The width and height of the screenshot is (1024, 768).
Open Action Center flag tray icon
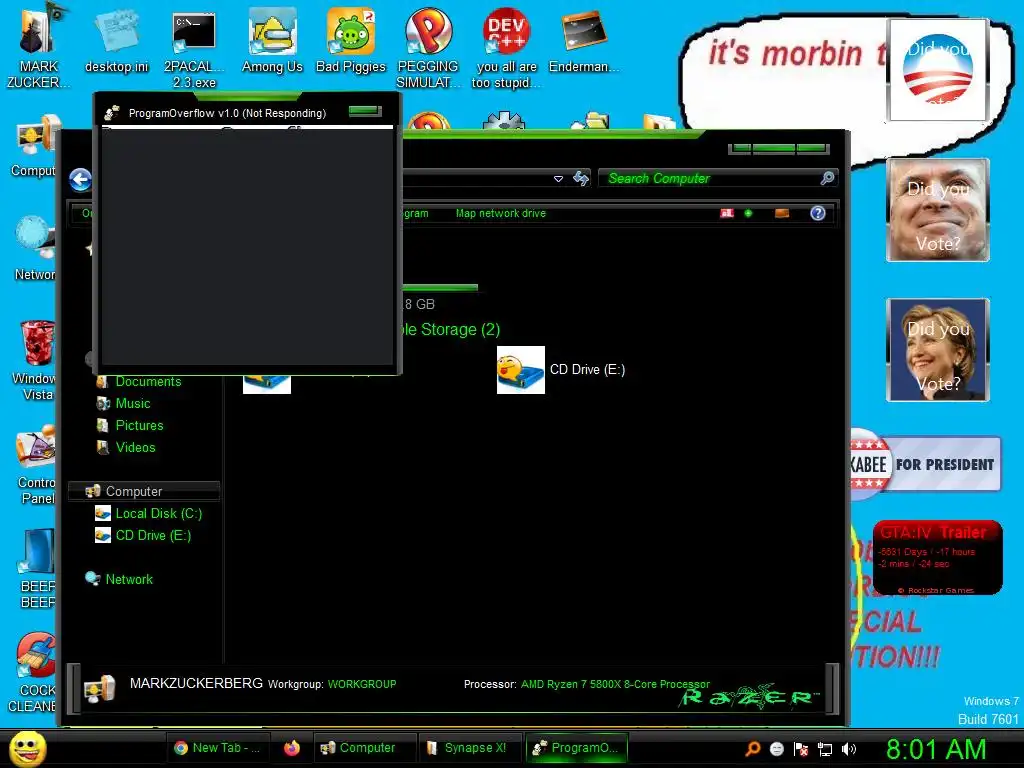801,749
